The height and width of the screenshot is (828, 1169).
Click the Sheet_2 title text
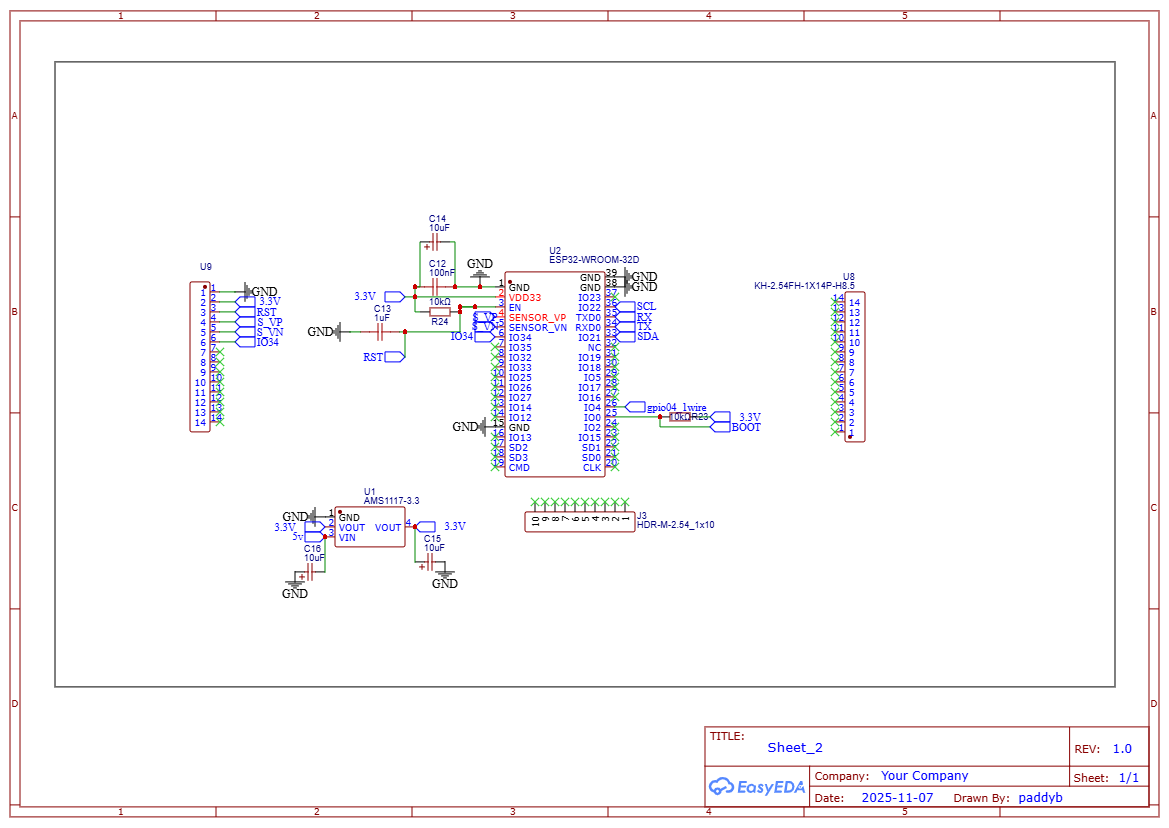(795, 747)
